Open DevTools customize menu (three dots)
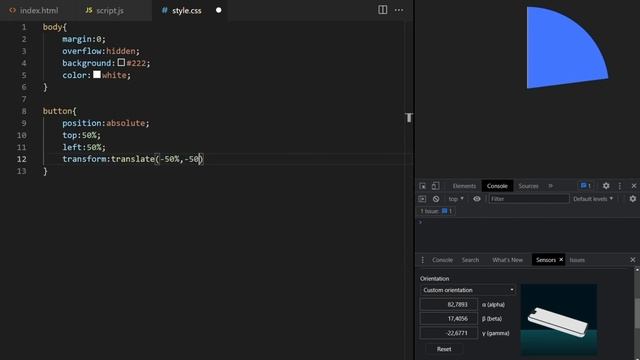Image resolution: width=640 pixels, height=360 pixels. click(620, 186)
